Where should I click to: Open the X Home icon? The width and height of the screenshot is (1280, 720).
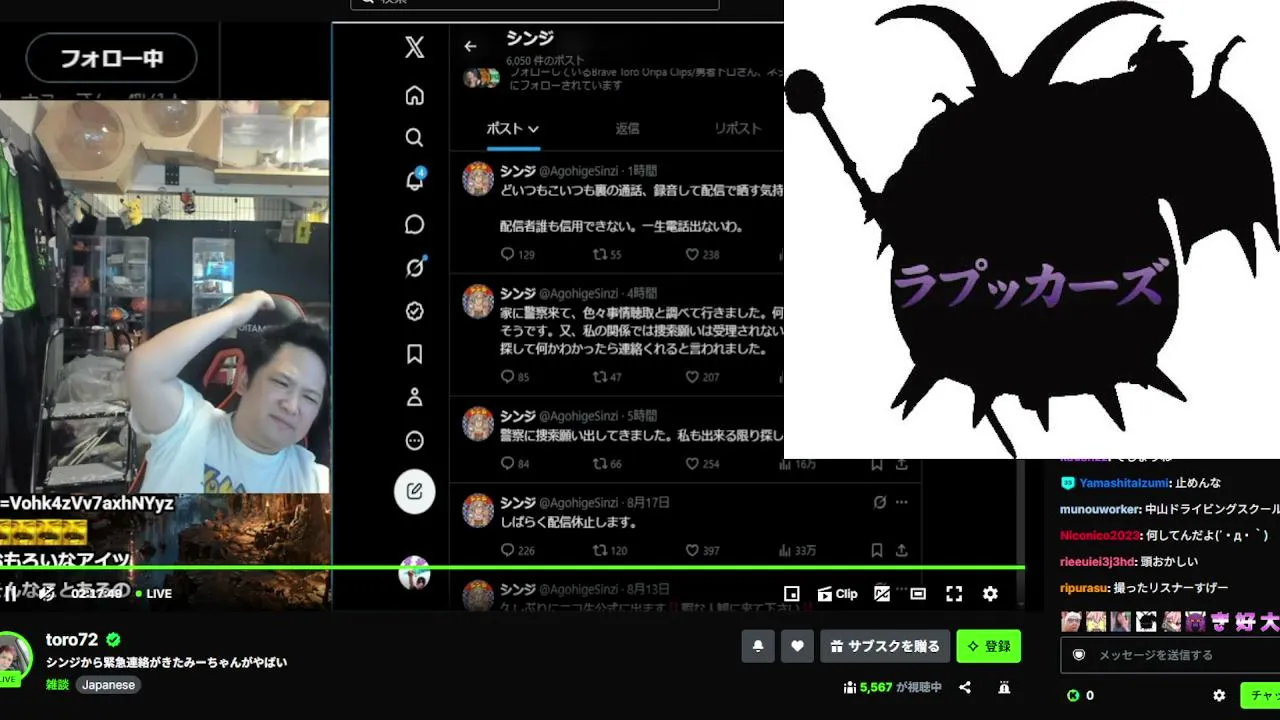(x=414, y=95)
